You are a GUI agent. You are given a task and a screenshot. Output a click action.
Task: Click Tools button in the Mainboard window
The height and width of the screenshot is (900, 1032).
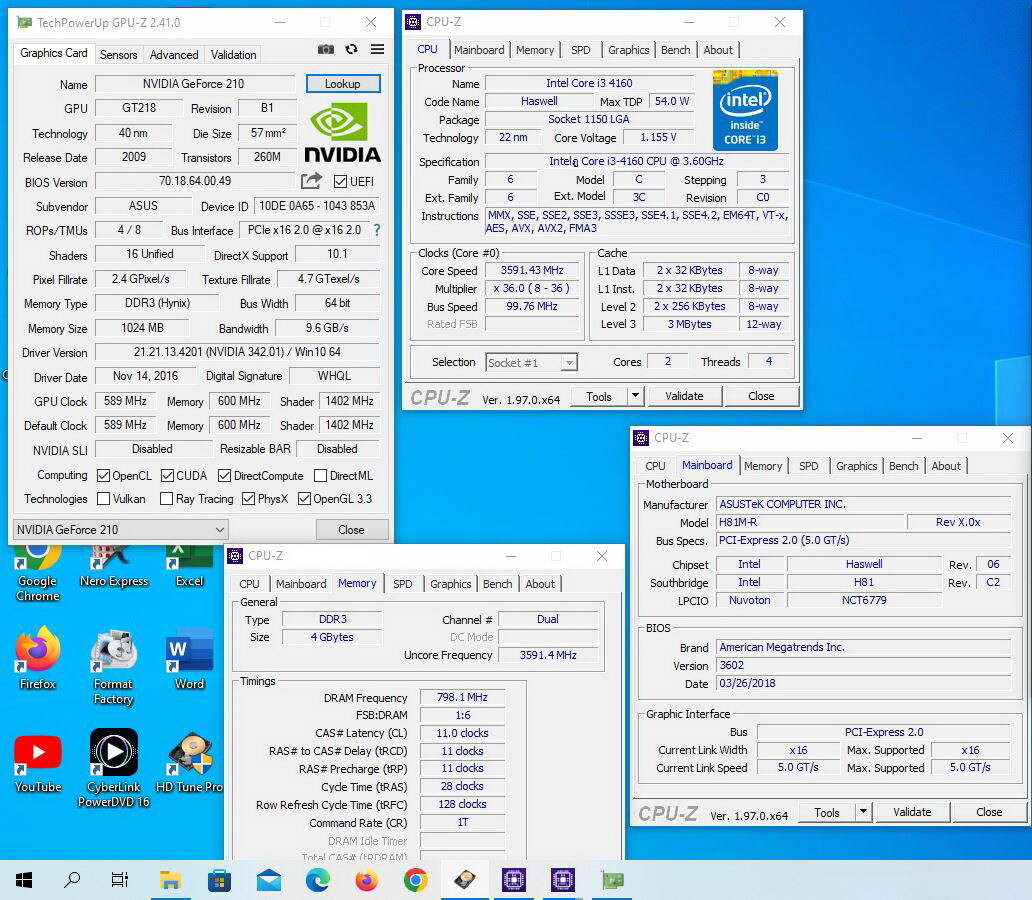[827, 812]
